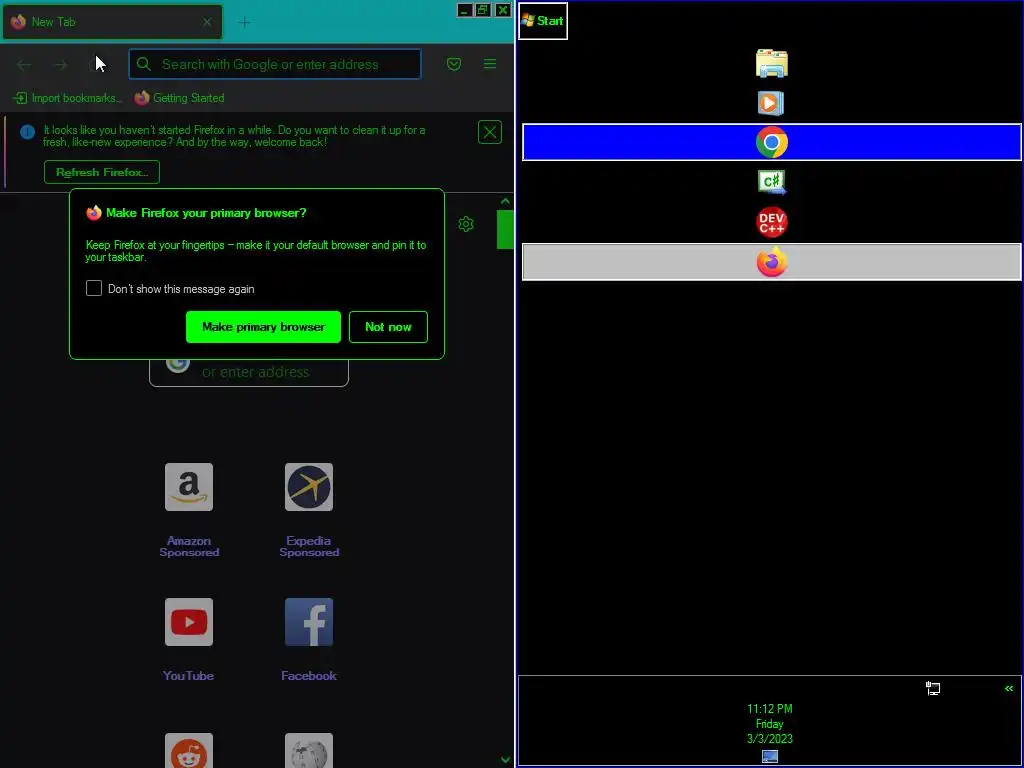The height and width of the screenshot is (768, 1024).
Task: Click the page scrollbar up arrow
Action: click(x=505, y=201)
